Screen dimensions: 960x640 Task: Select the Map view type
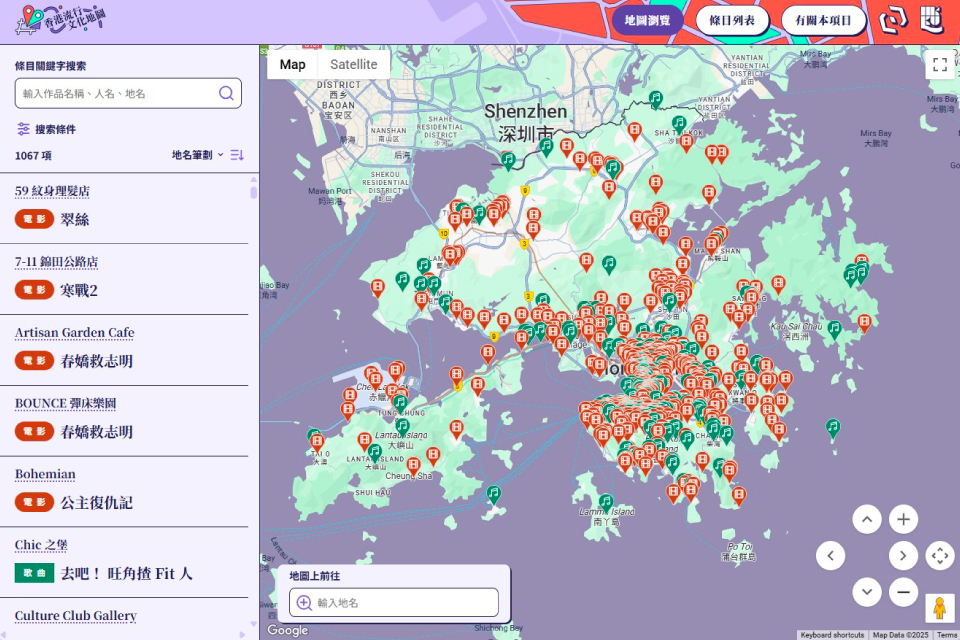coord(293,64)
